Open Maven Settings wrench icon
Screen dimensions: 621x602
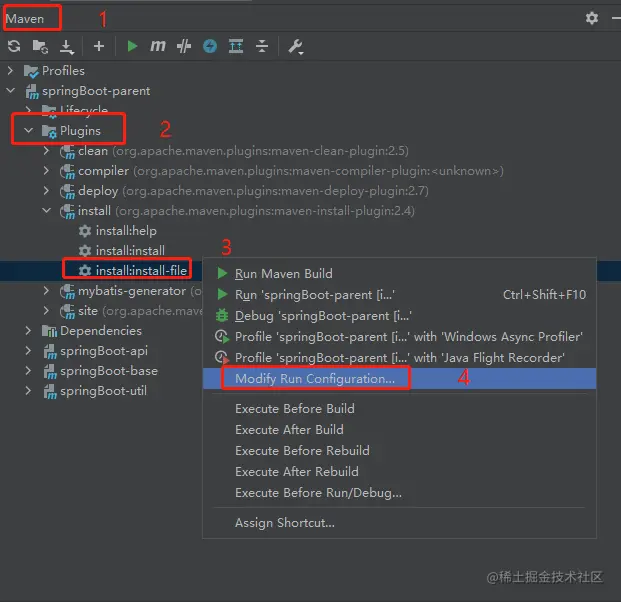pyautogui.click(x=295, y=47)
